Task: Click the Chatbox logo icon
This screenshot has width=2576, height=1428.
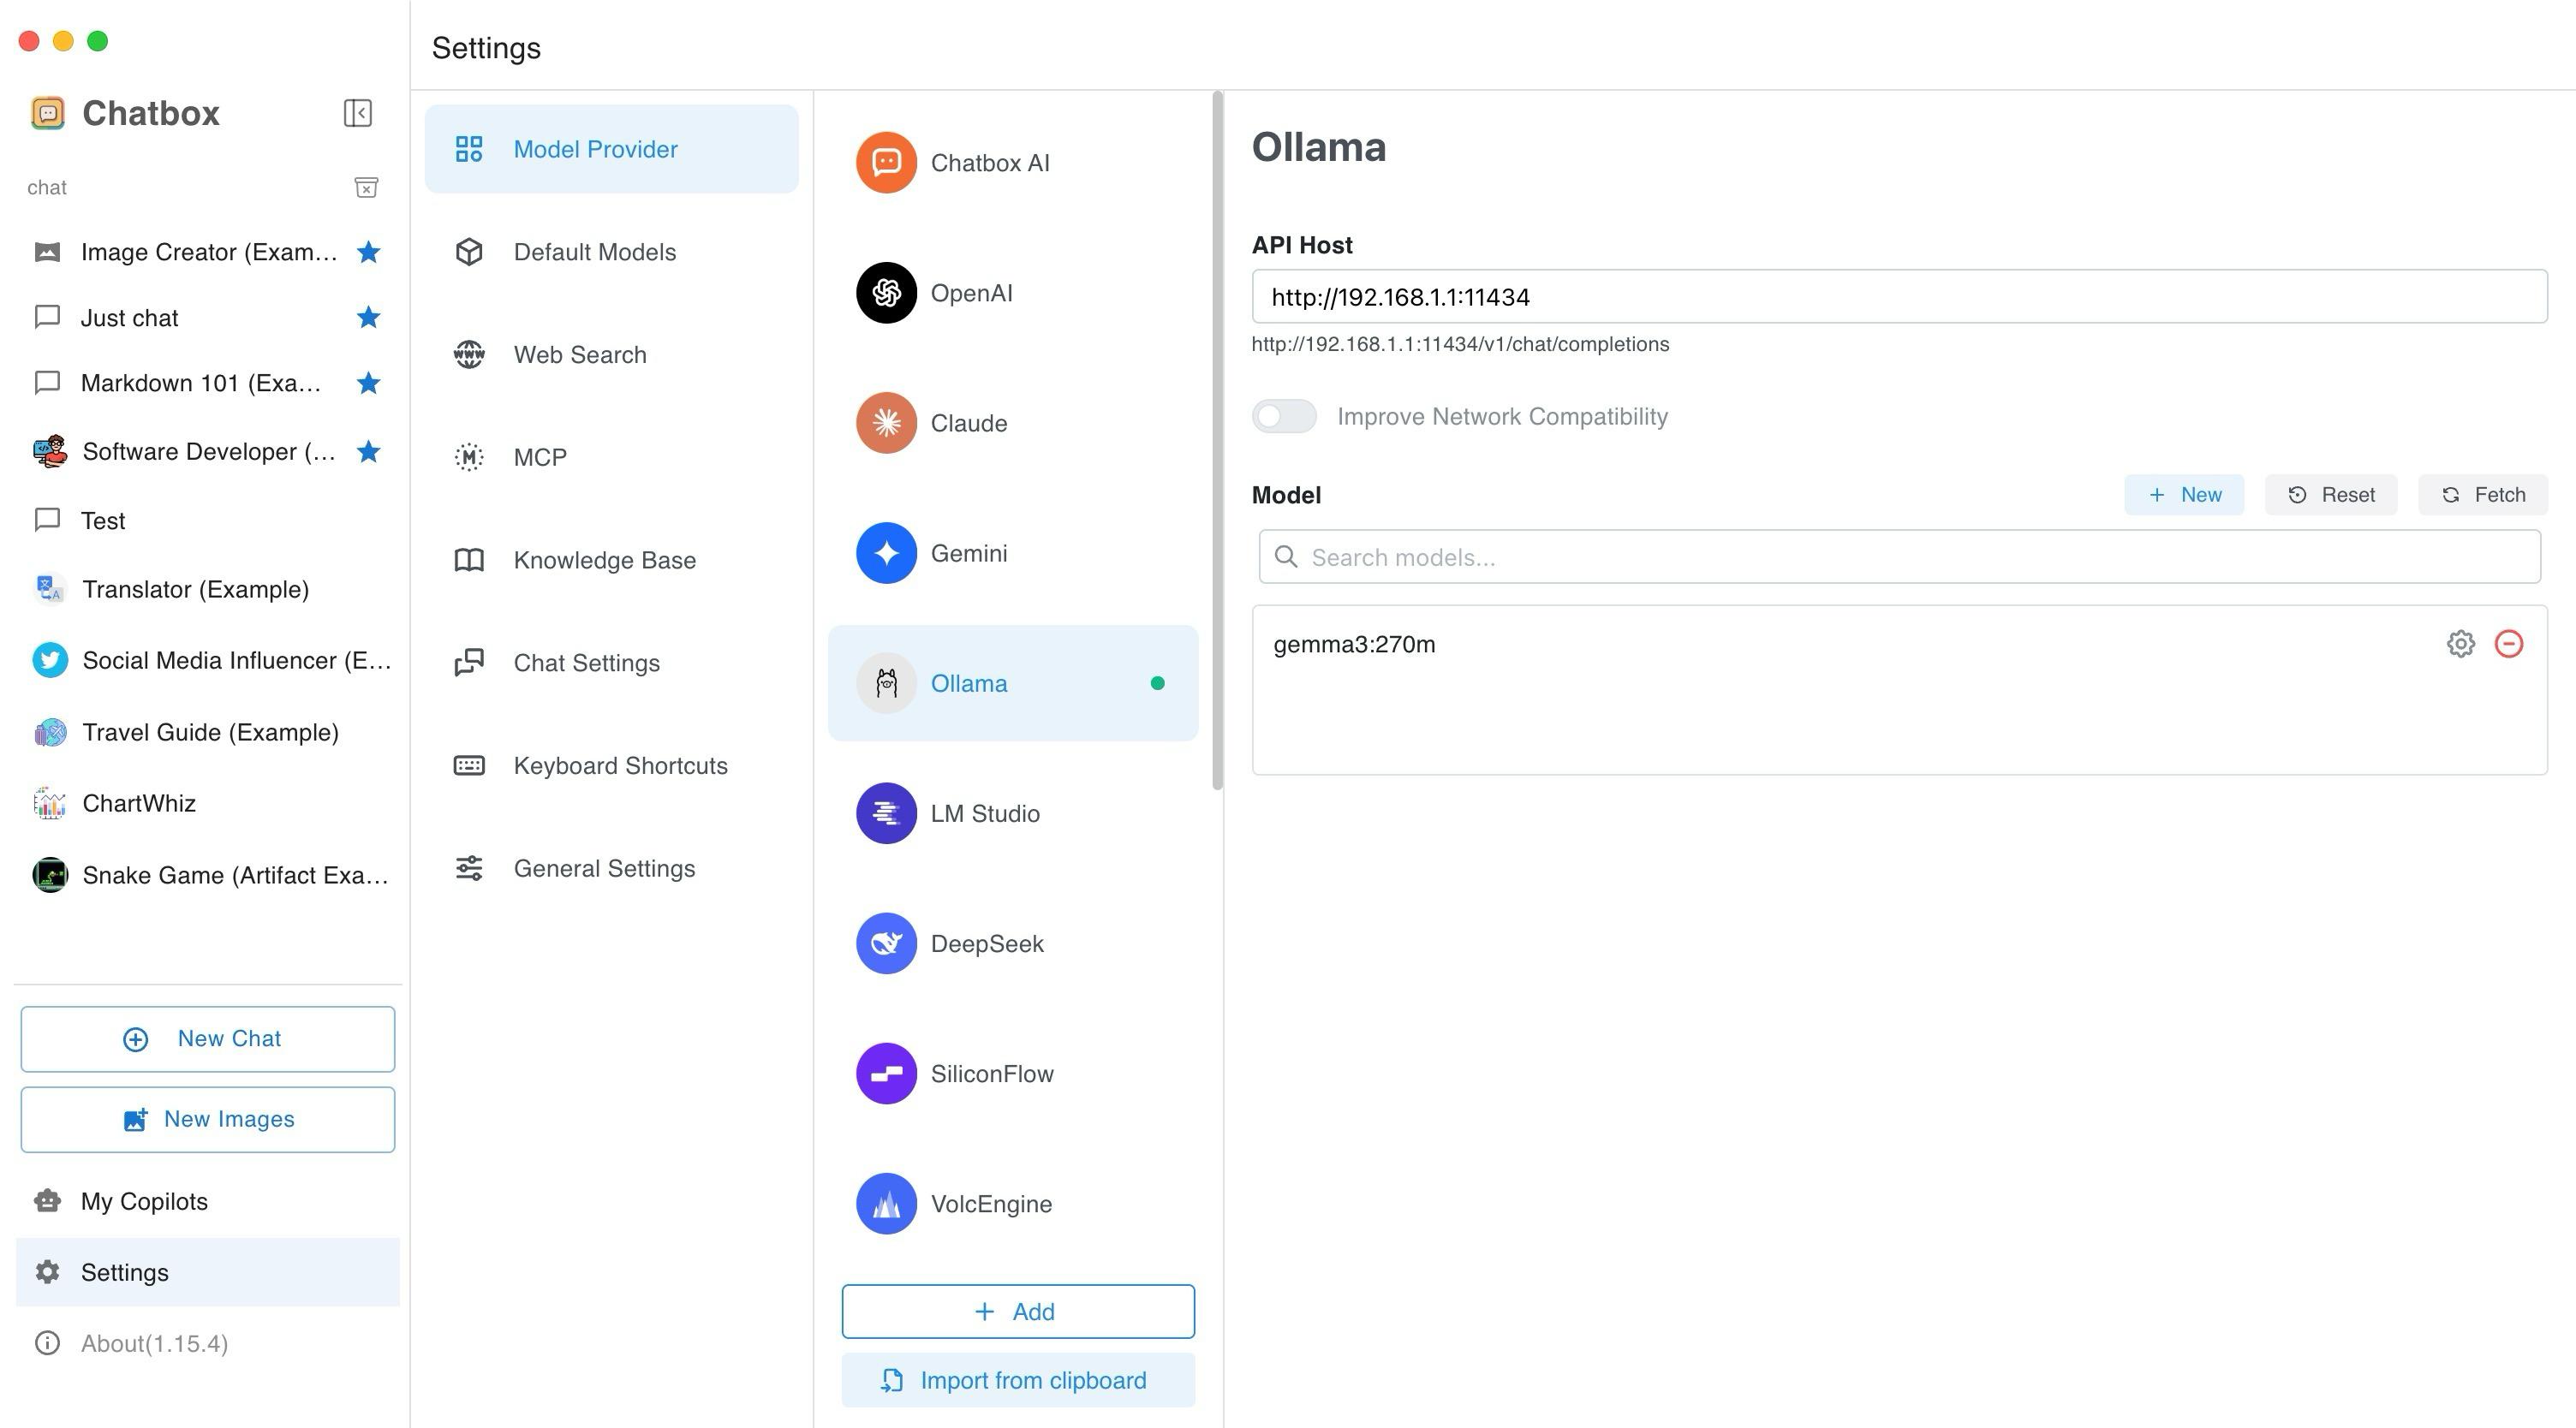Action: point(48,113)
